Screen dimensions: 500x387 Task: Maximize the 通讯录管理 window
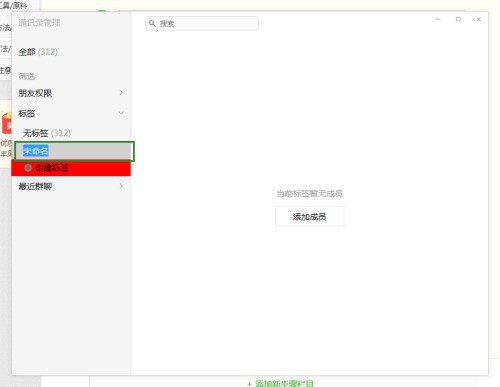pos(458,19)
